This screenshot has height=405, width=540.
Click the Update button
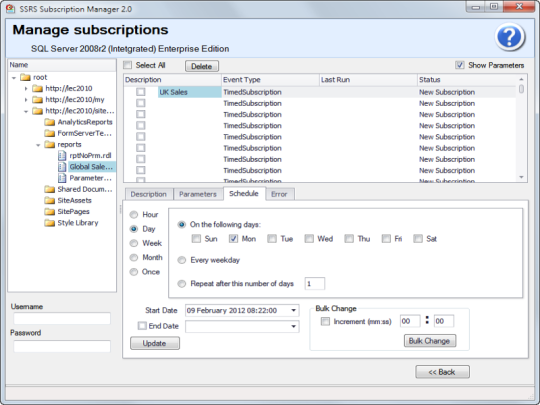(155, 343)
